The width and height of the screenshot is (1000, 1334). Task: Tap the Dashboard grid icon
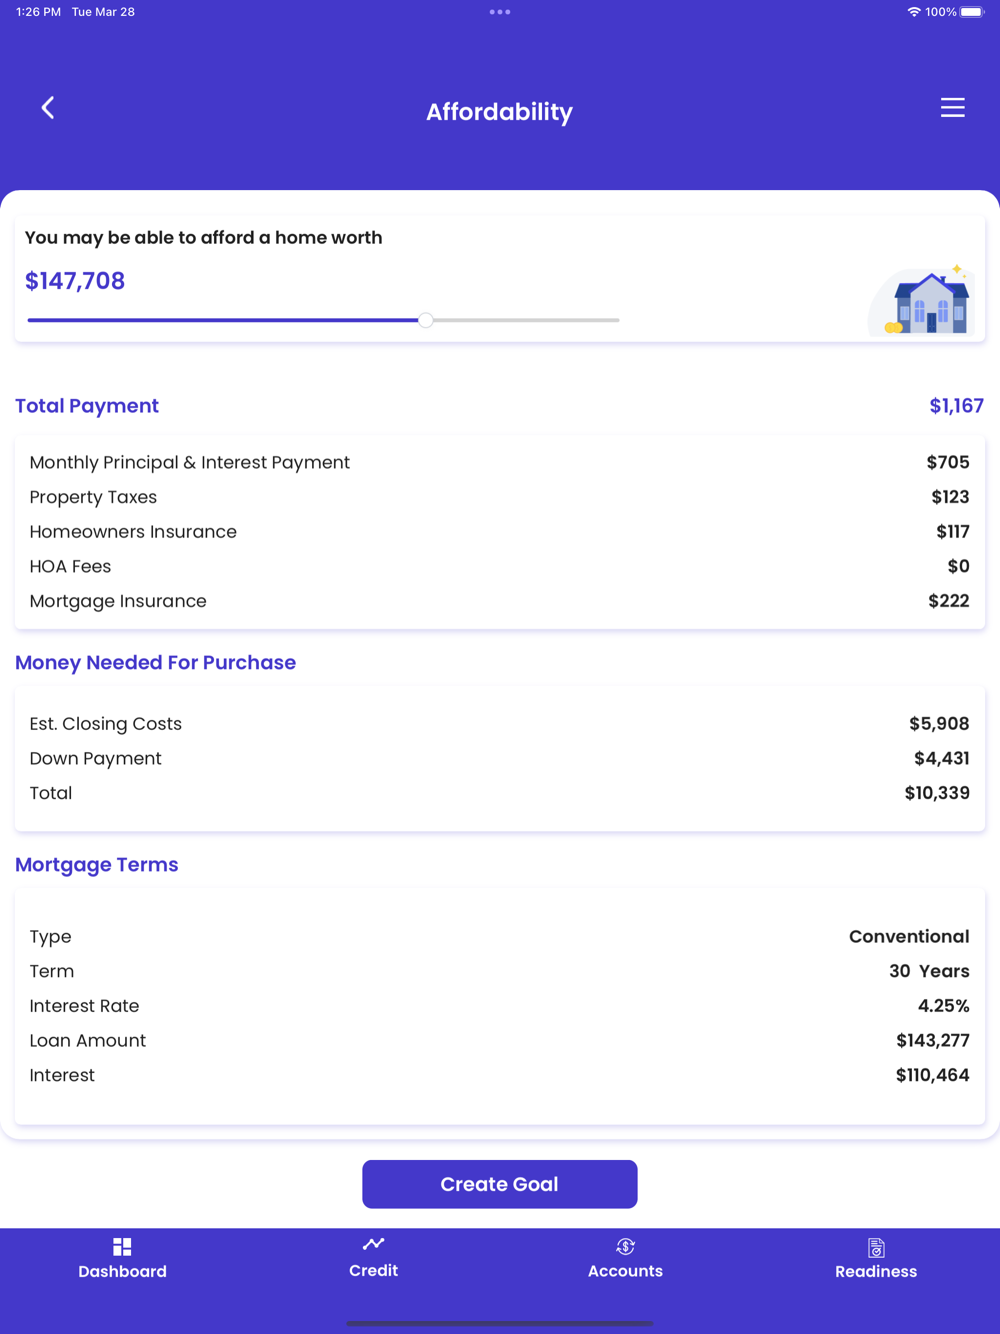pyautogui.click(x=122, y=1246)
